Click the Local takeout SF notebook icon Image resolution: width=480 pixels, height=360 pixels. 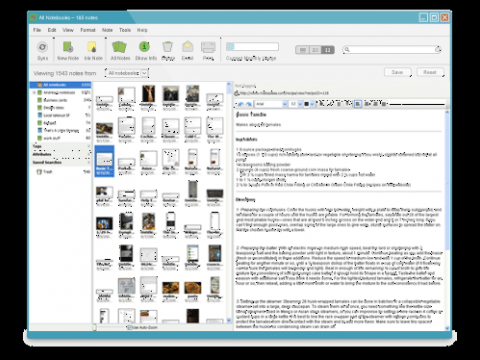(x=39, y=115)
